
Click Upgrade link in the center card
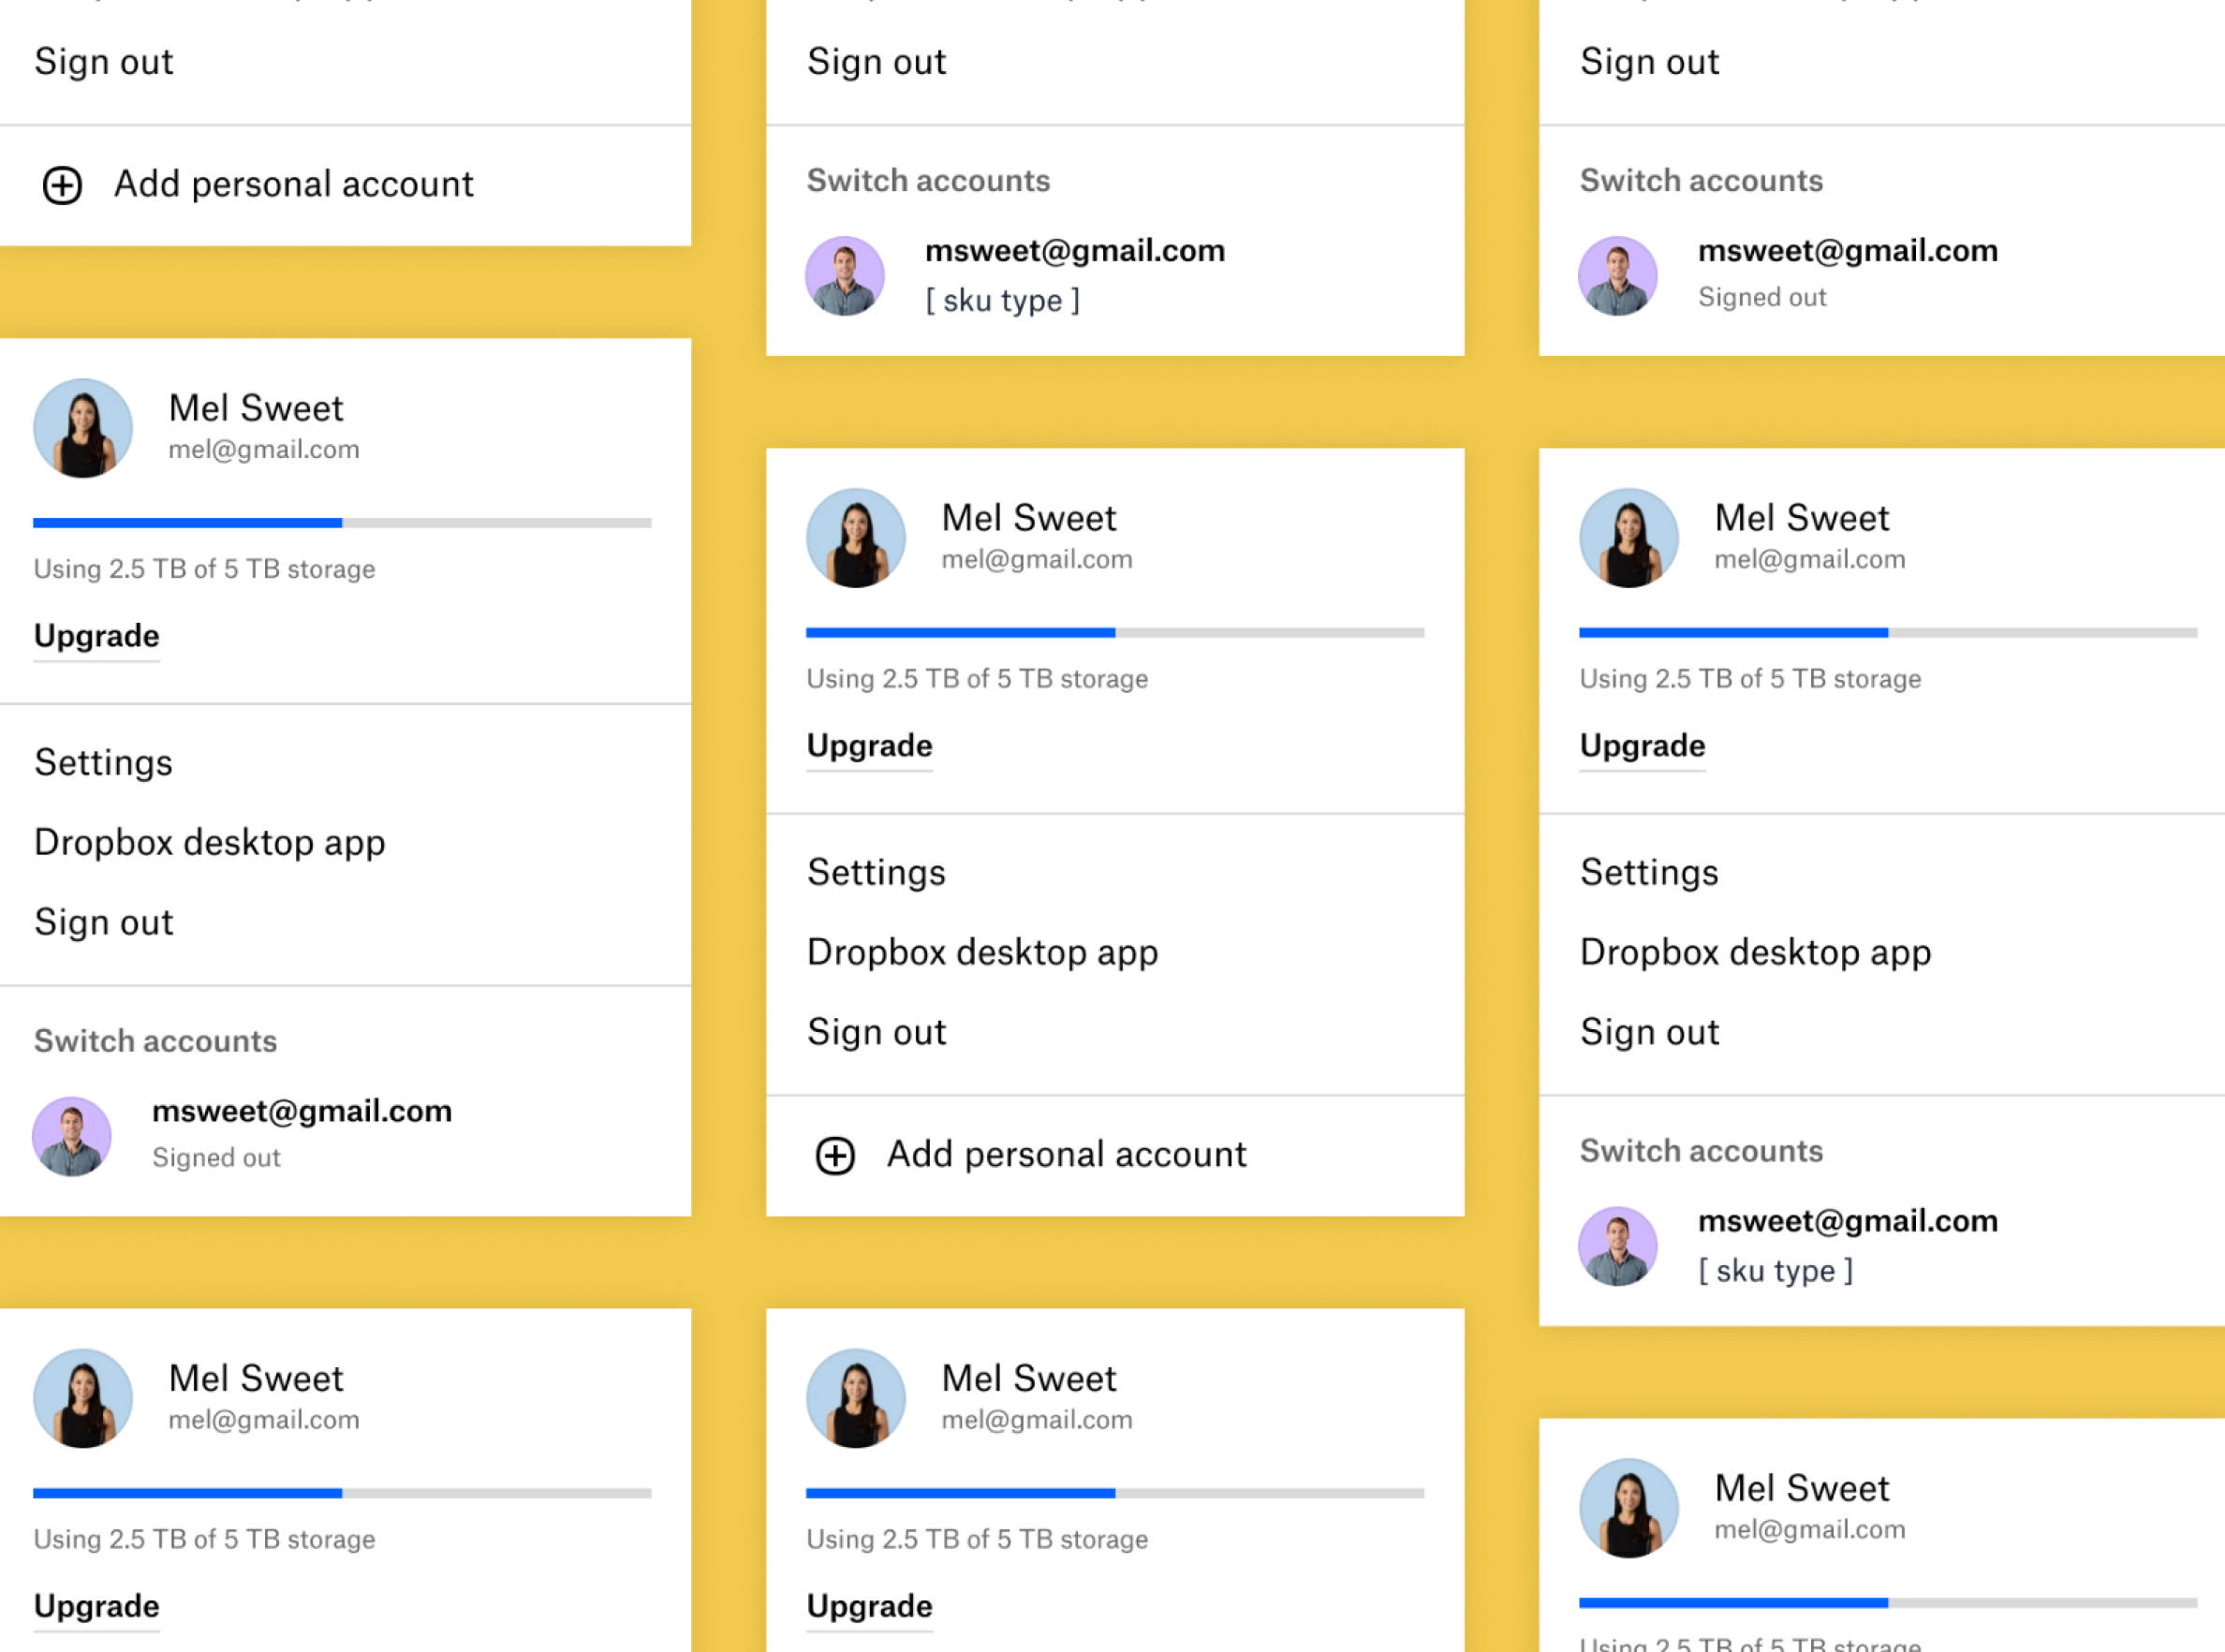point(869,746)
